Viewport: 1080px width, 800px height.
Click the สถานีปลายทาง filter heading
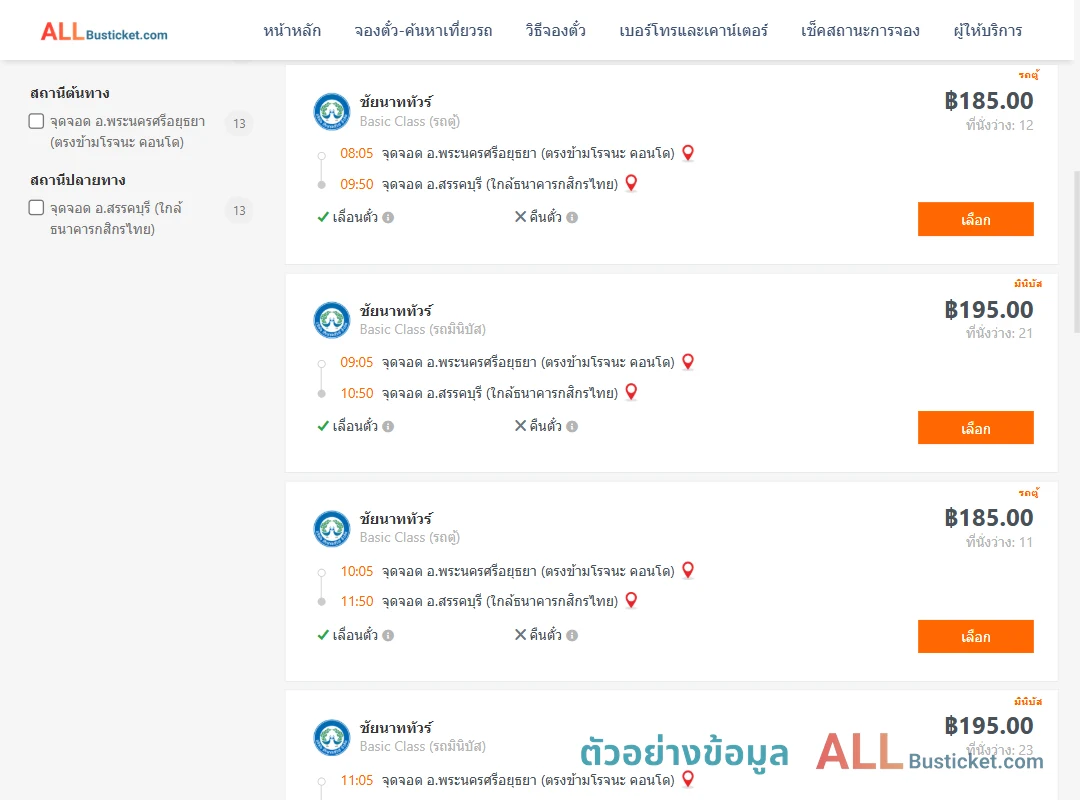click(x=78, y=180)
